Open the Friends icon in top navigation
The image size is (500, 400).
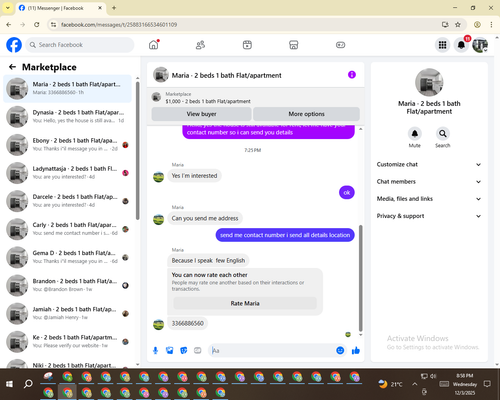pos(200,45)
